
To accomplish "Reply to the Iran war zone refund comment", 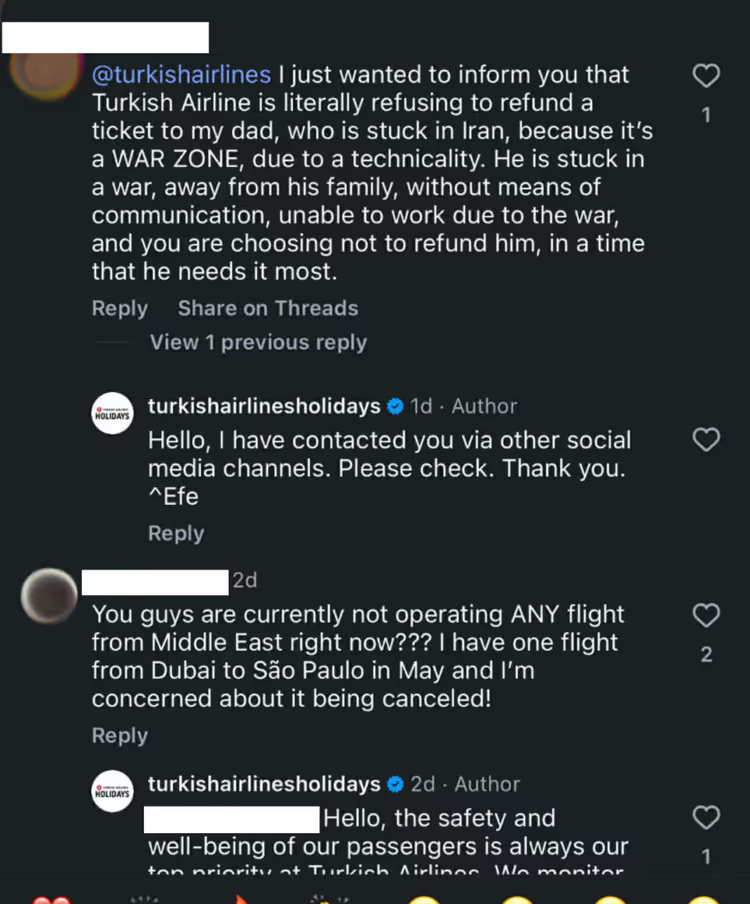I will [119, 309].
